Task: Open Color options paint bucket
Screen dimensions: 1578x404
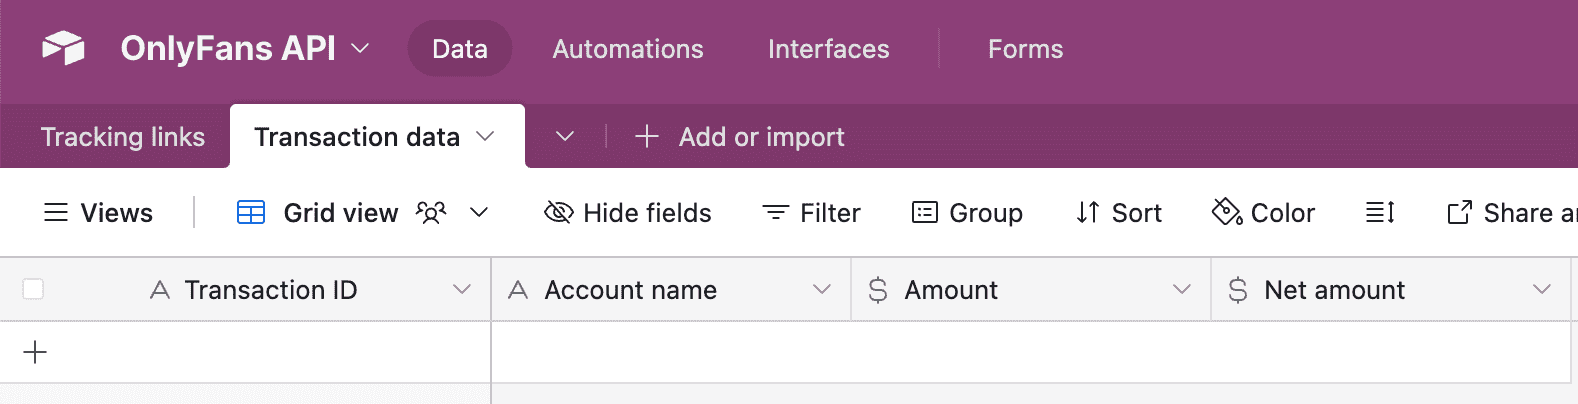Action: tap(1226, 213)
